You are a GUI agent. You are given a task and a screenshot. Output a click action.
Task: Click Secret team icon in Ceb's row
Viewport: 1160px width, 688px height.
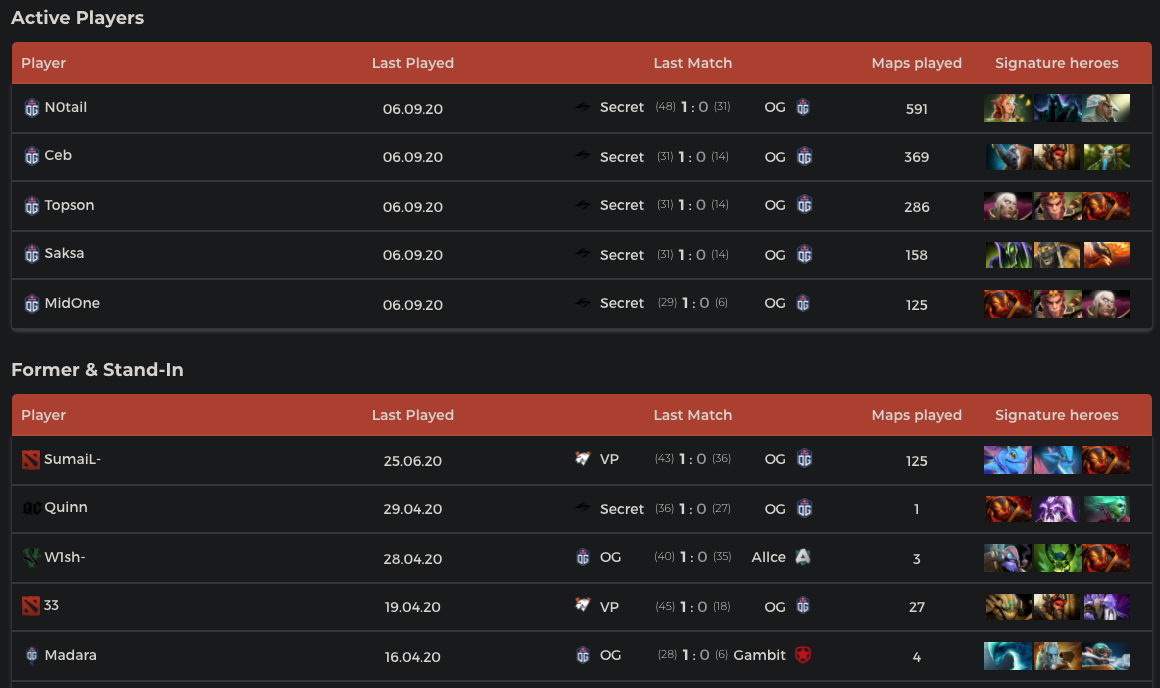click(x=583, y=156)
